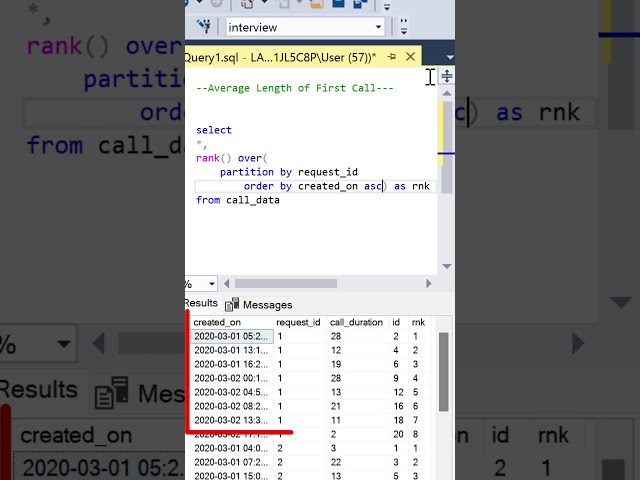Select the cell 2020-03-02 04:5...

(232, 392)
